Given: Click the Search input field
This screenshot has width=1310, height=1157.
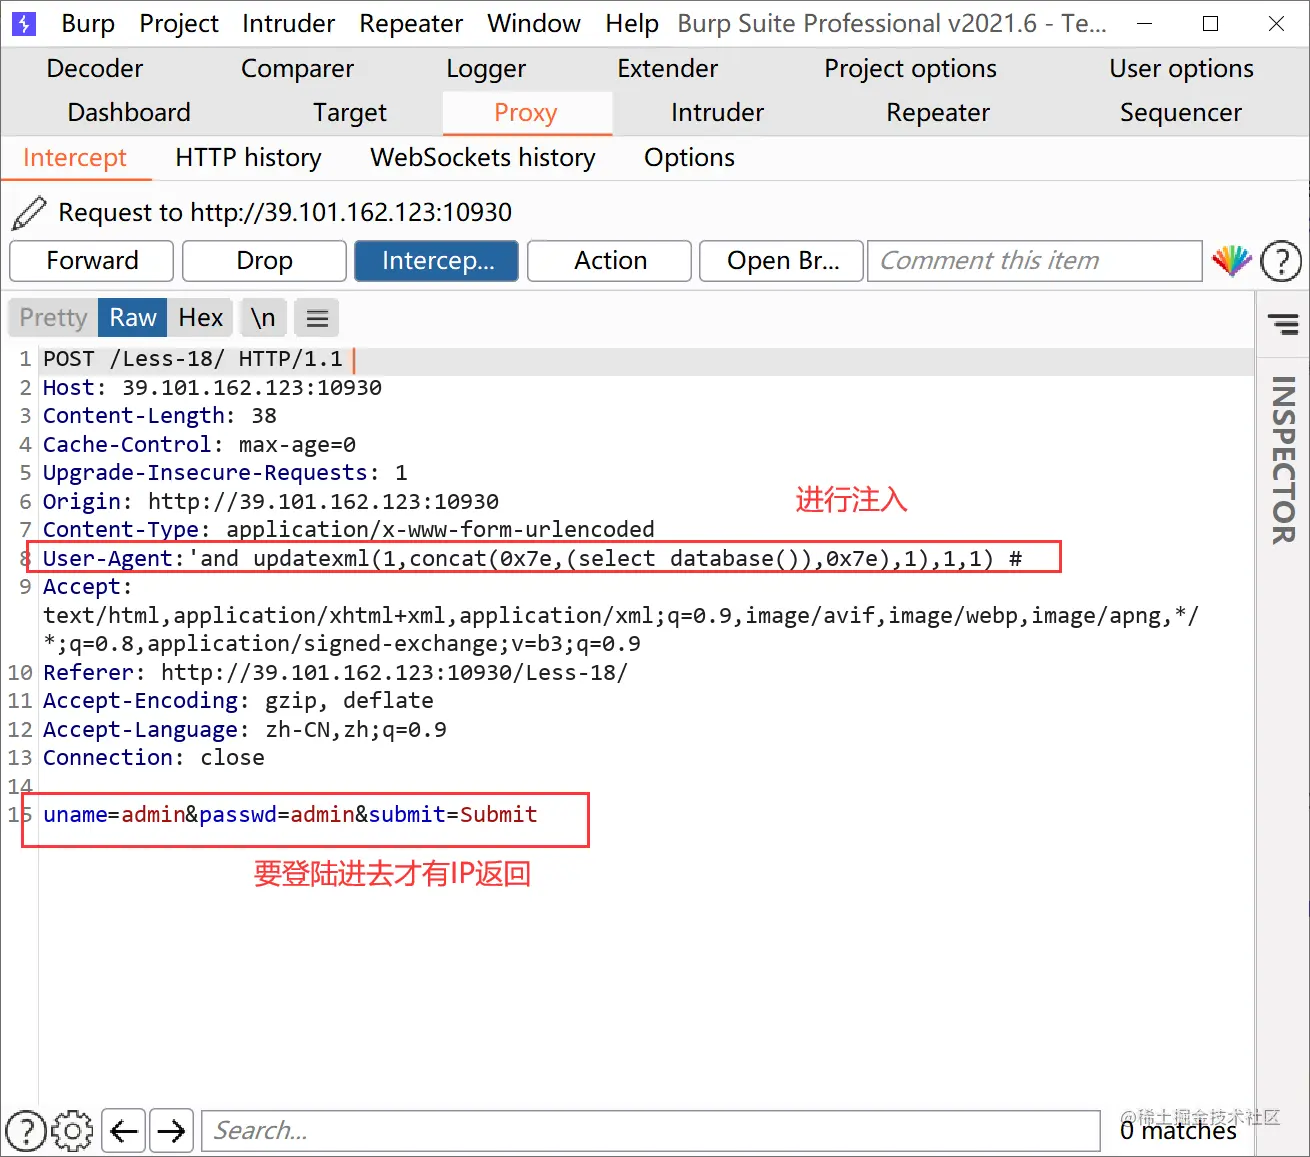Looking at the screenshot, I should pos(651,1131).
